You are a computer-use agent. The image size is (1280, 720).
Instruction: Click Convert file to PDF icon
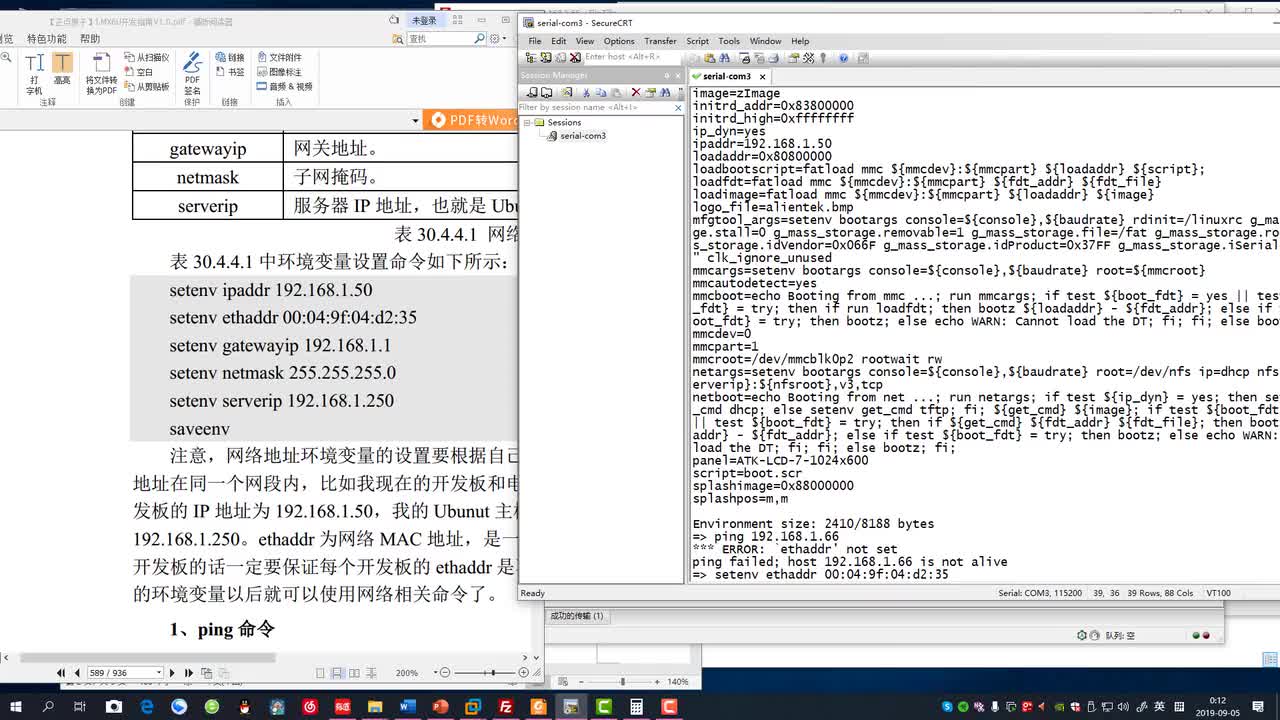pos(101,73)
